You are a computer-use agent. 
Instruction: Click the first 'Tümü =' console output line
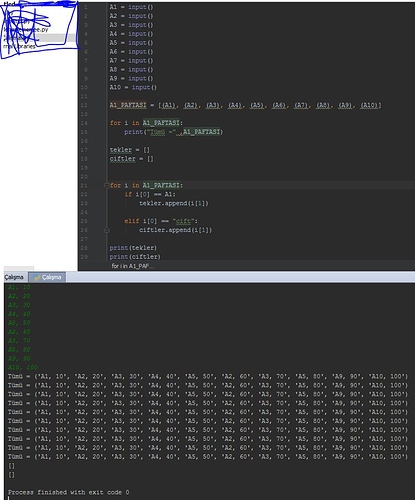(208, 376)
